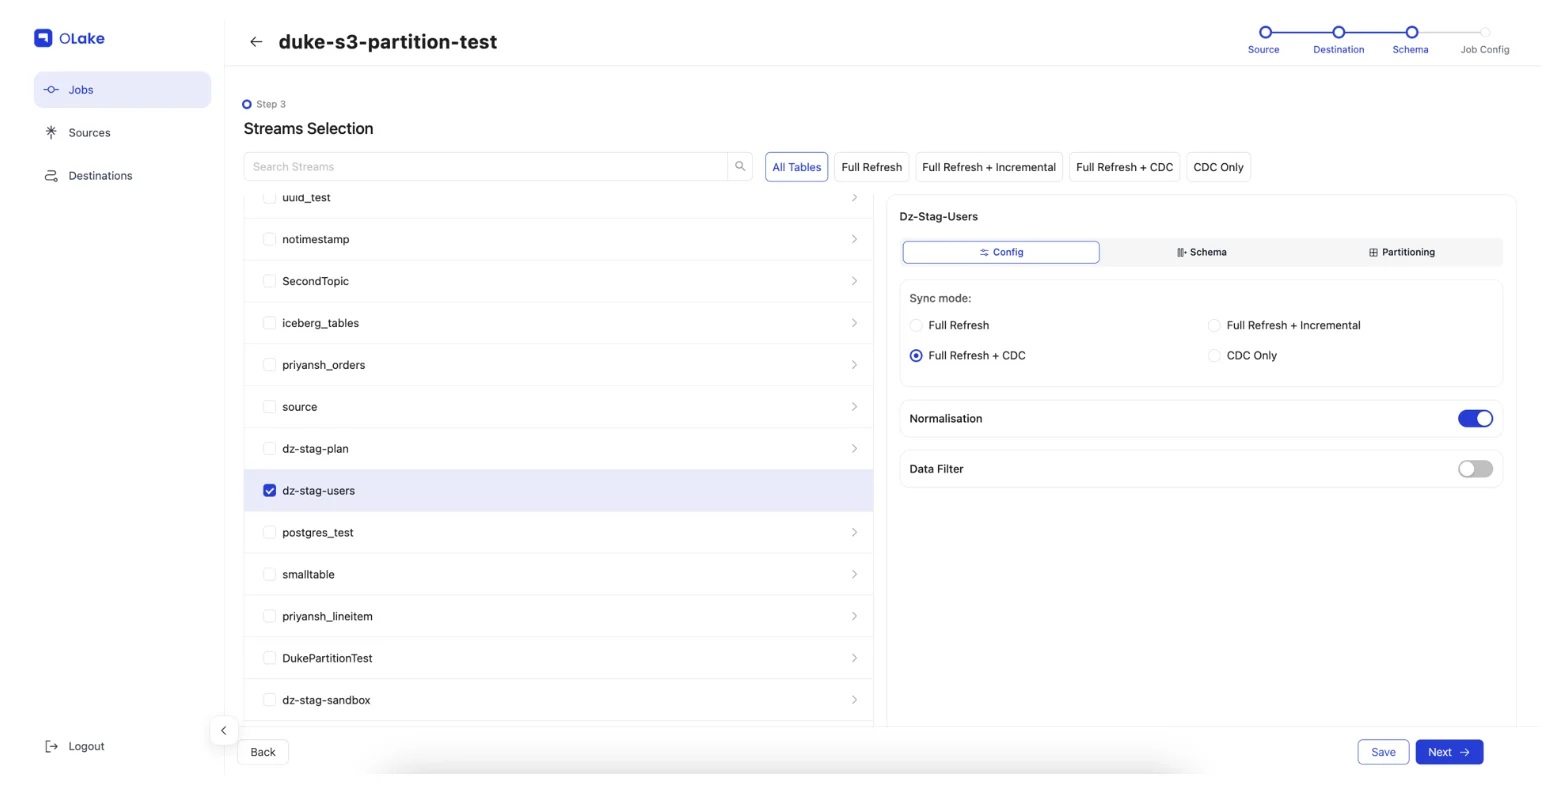The image size is (1552, 812).
Task: Click the Logout icon
Action: tap(51, 747)
